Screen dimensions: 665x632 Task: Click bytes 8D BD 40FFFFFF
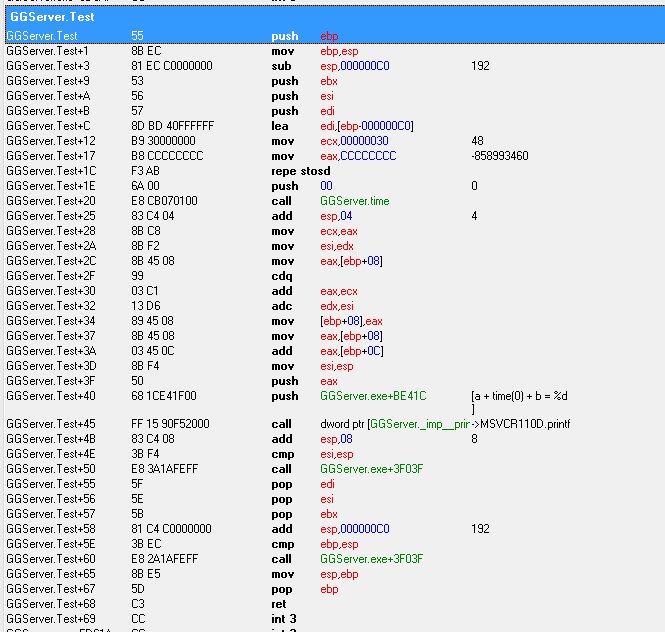[173, 126]
